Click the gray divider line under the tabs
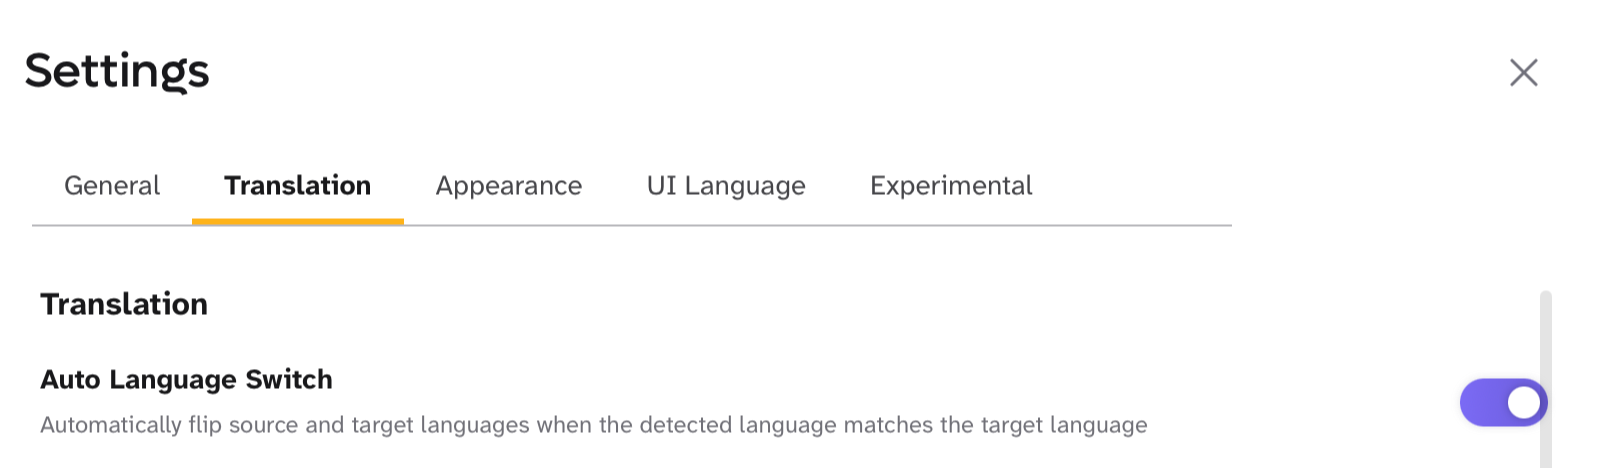This screenshot has width=1600, height=468. click(x=800, y=225)
